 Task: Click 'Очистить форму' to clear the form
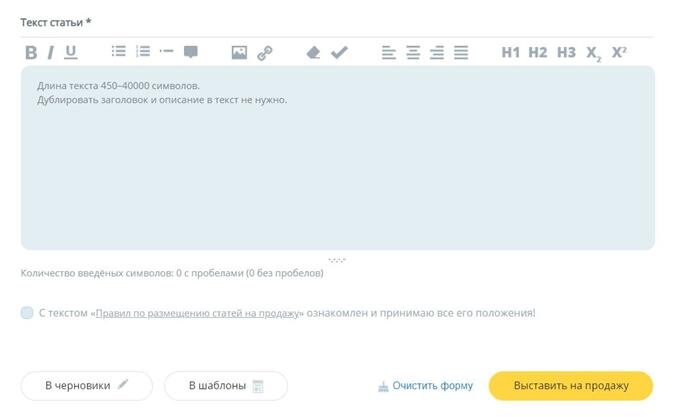(425, 385)
